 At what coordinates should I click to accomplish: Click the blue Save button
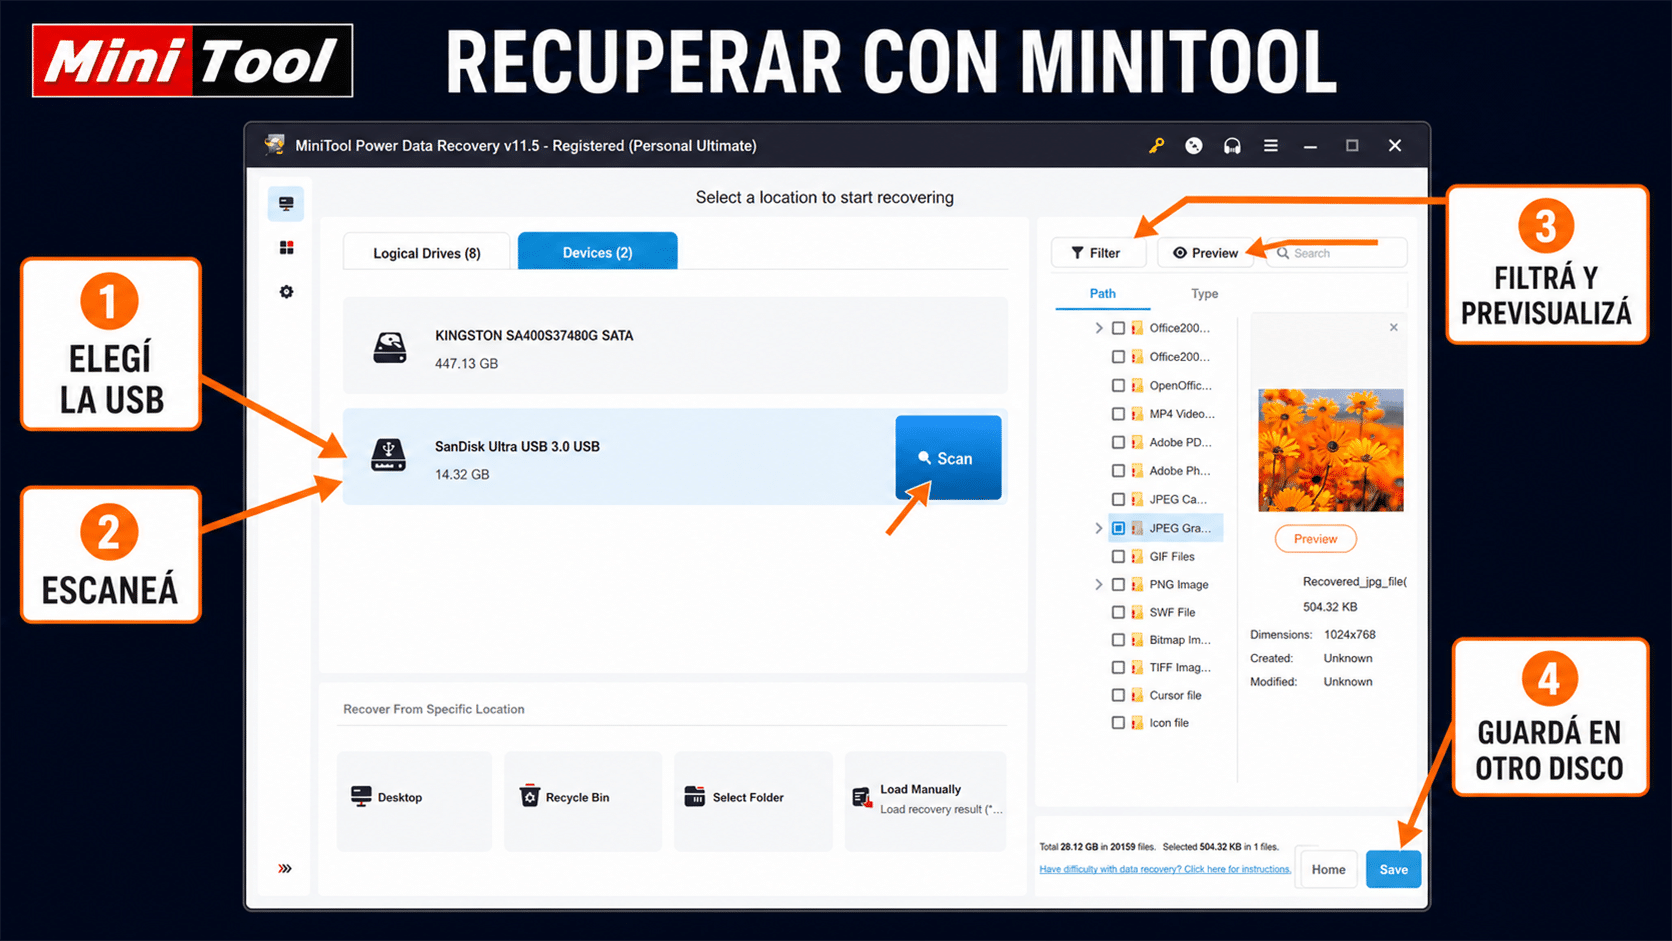1393,869
